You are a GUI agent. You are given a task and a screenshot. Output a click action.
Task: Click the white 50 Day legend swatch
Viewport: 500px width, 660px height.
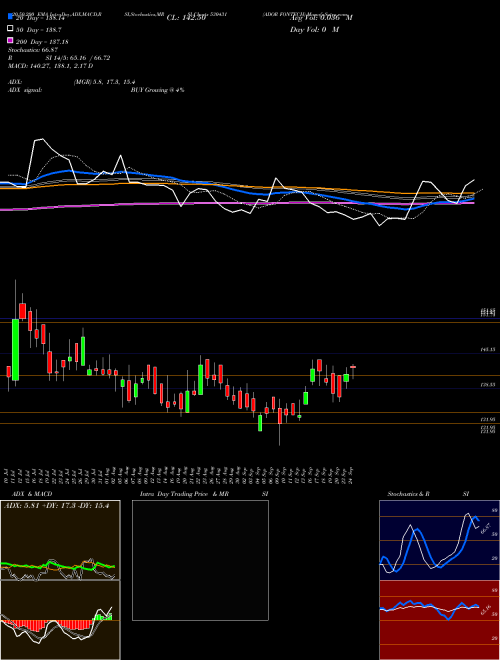point(10,29)
